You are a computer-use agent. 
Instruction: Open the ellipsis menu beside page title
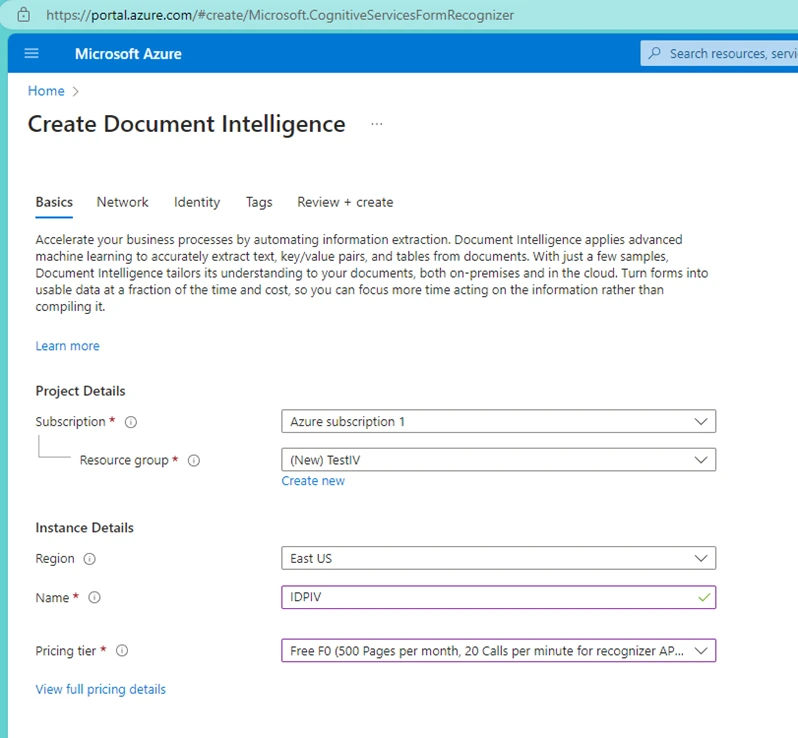pyautogui.click(x=377, y=124)
